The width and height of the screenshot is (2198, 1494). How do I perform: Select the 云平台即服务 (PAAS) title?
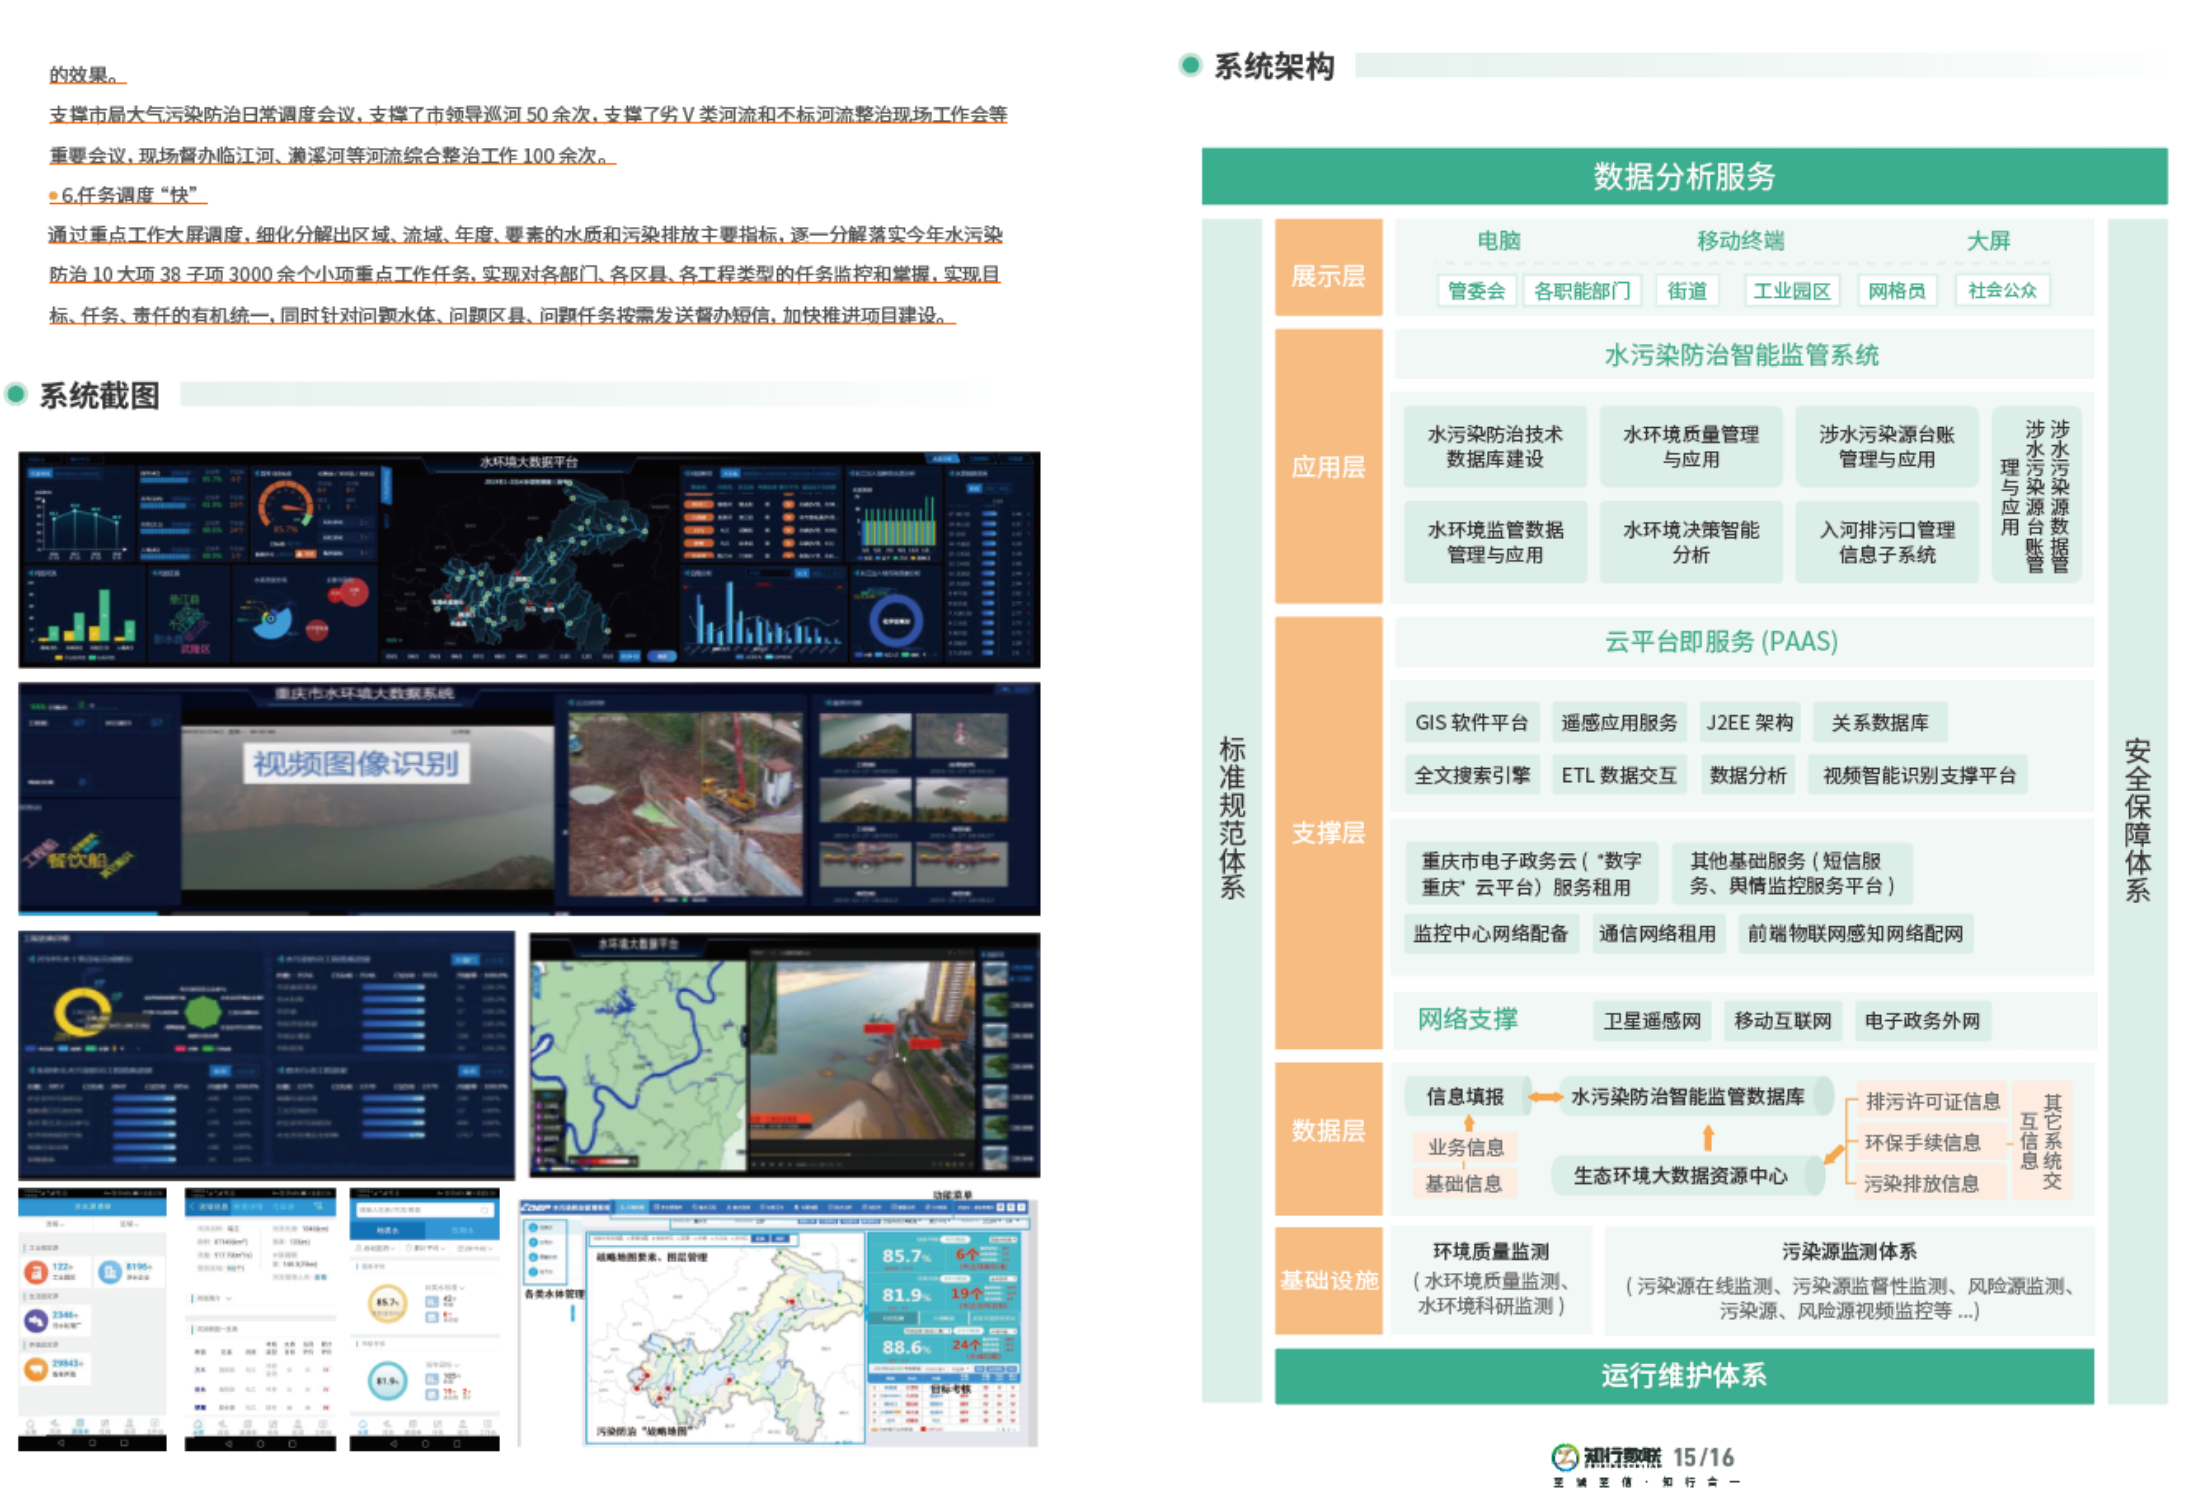1721,641
